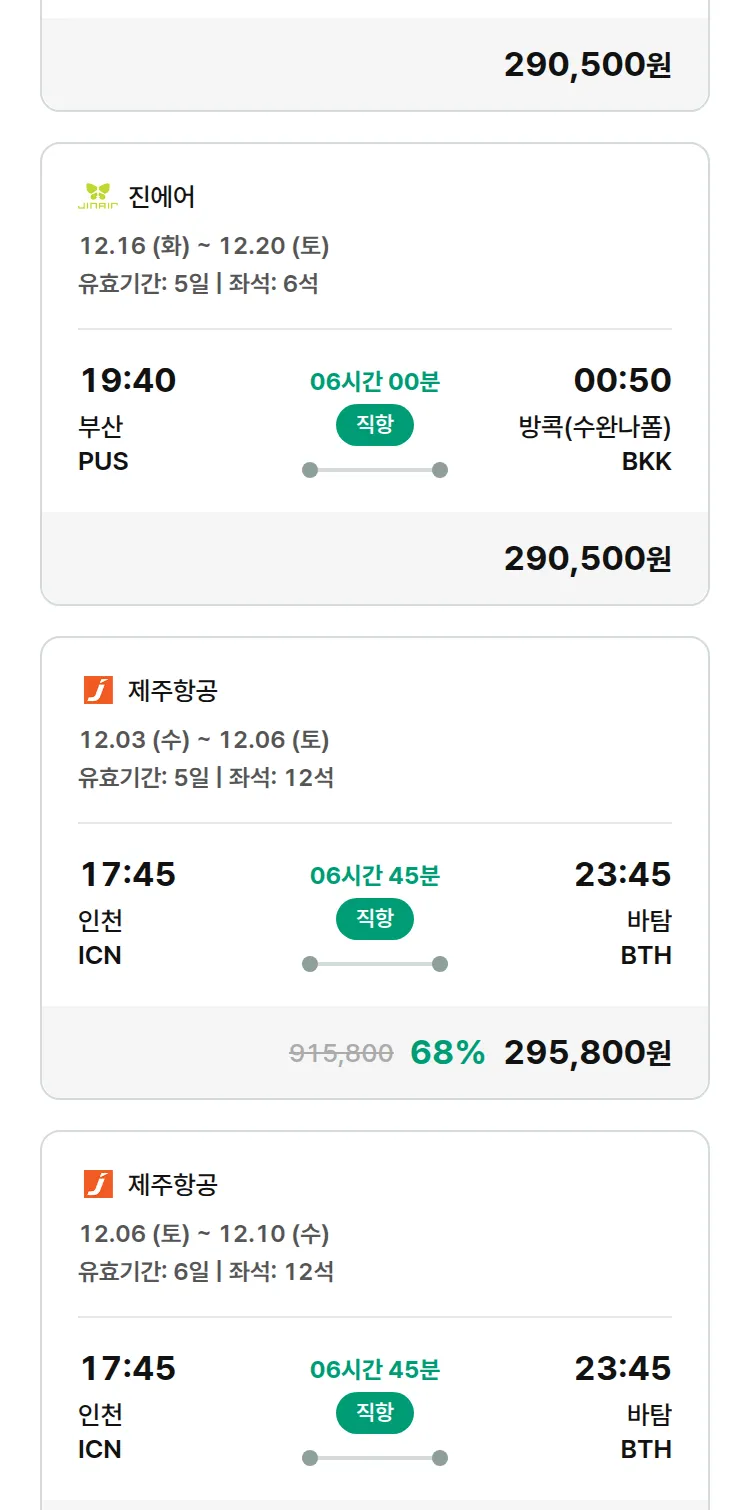
Task: Click the route line on Busan–Bangkok flight
Action: coord(375,470)
